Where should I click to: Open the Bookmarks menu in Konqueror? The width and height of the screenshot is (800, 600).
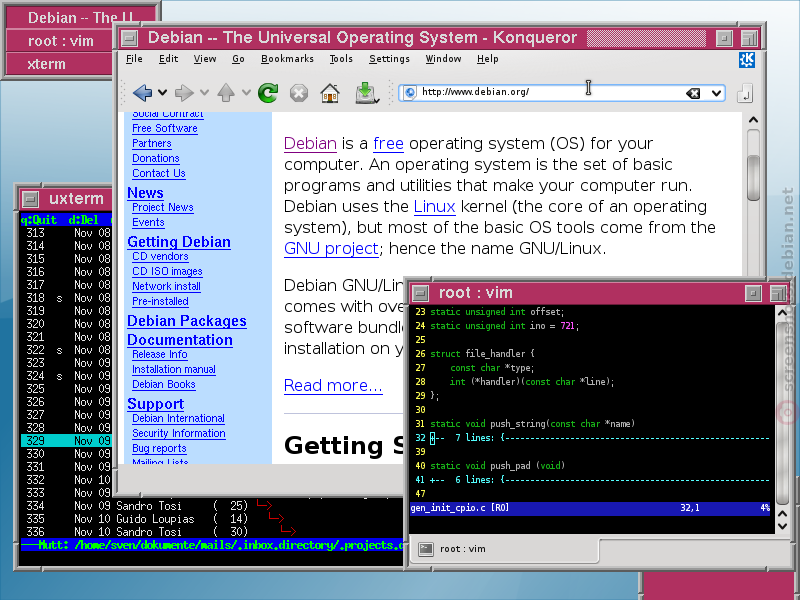[287, 59]
